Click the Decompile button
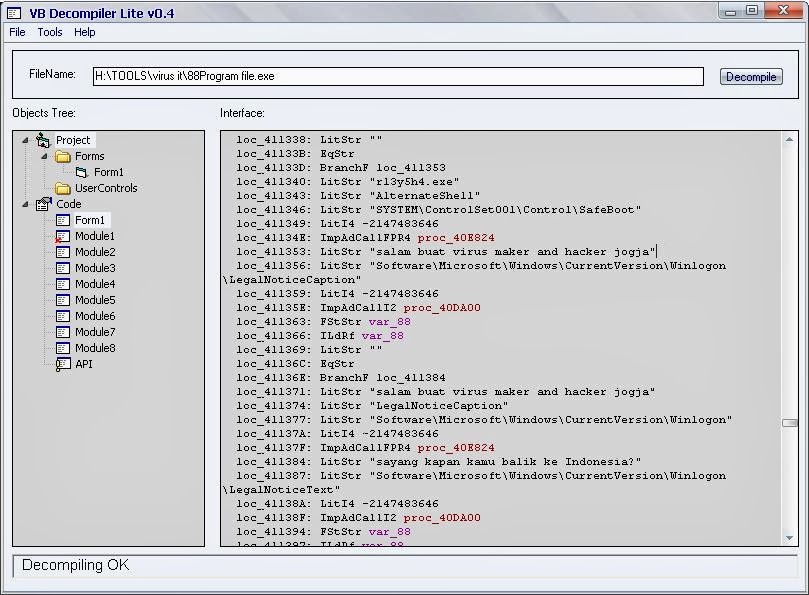This screenshot has height=595, width=809. tap(751, 77)
